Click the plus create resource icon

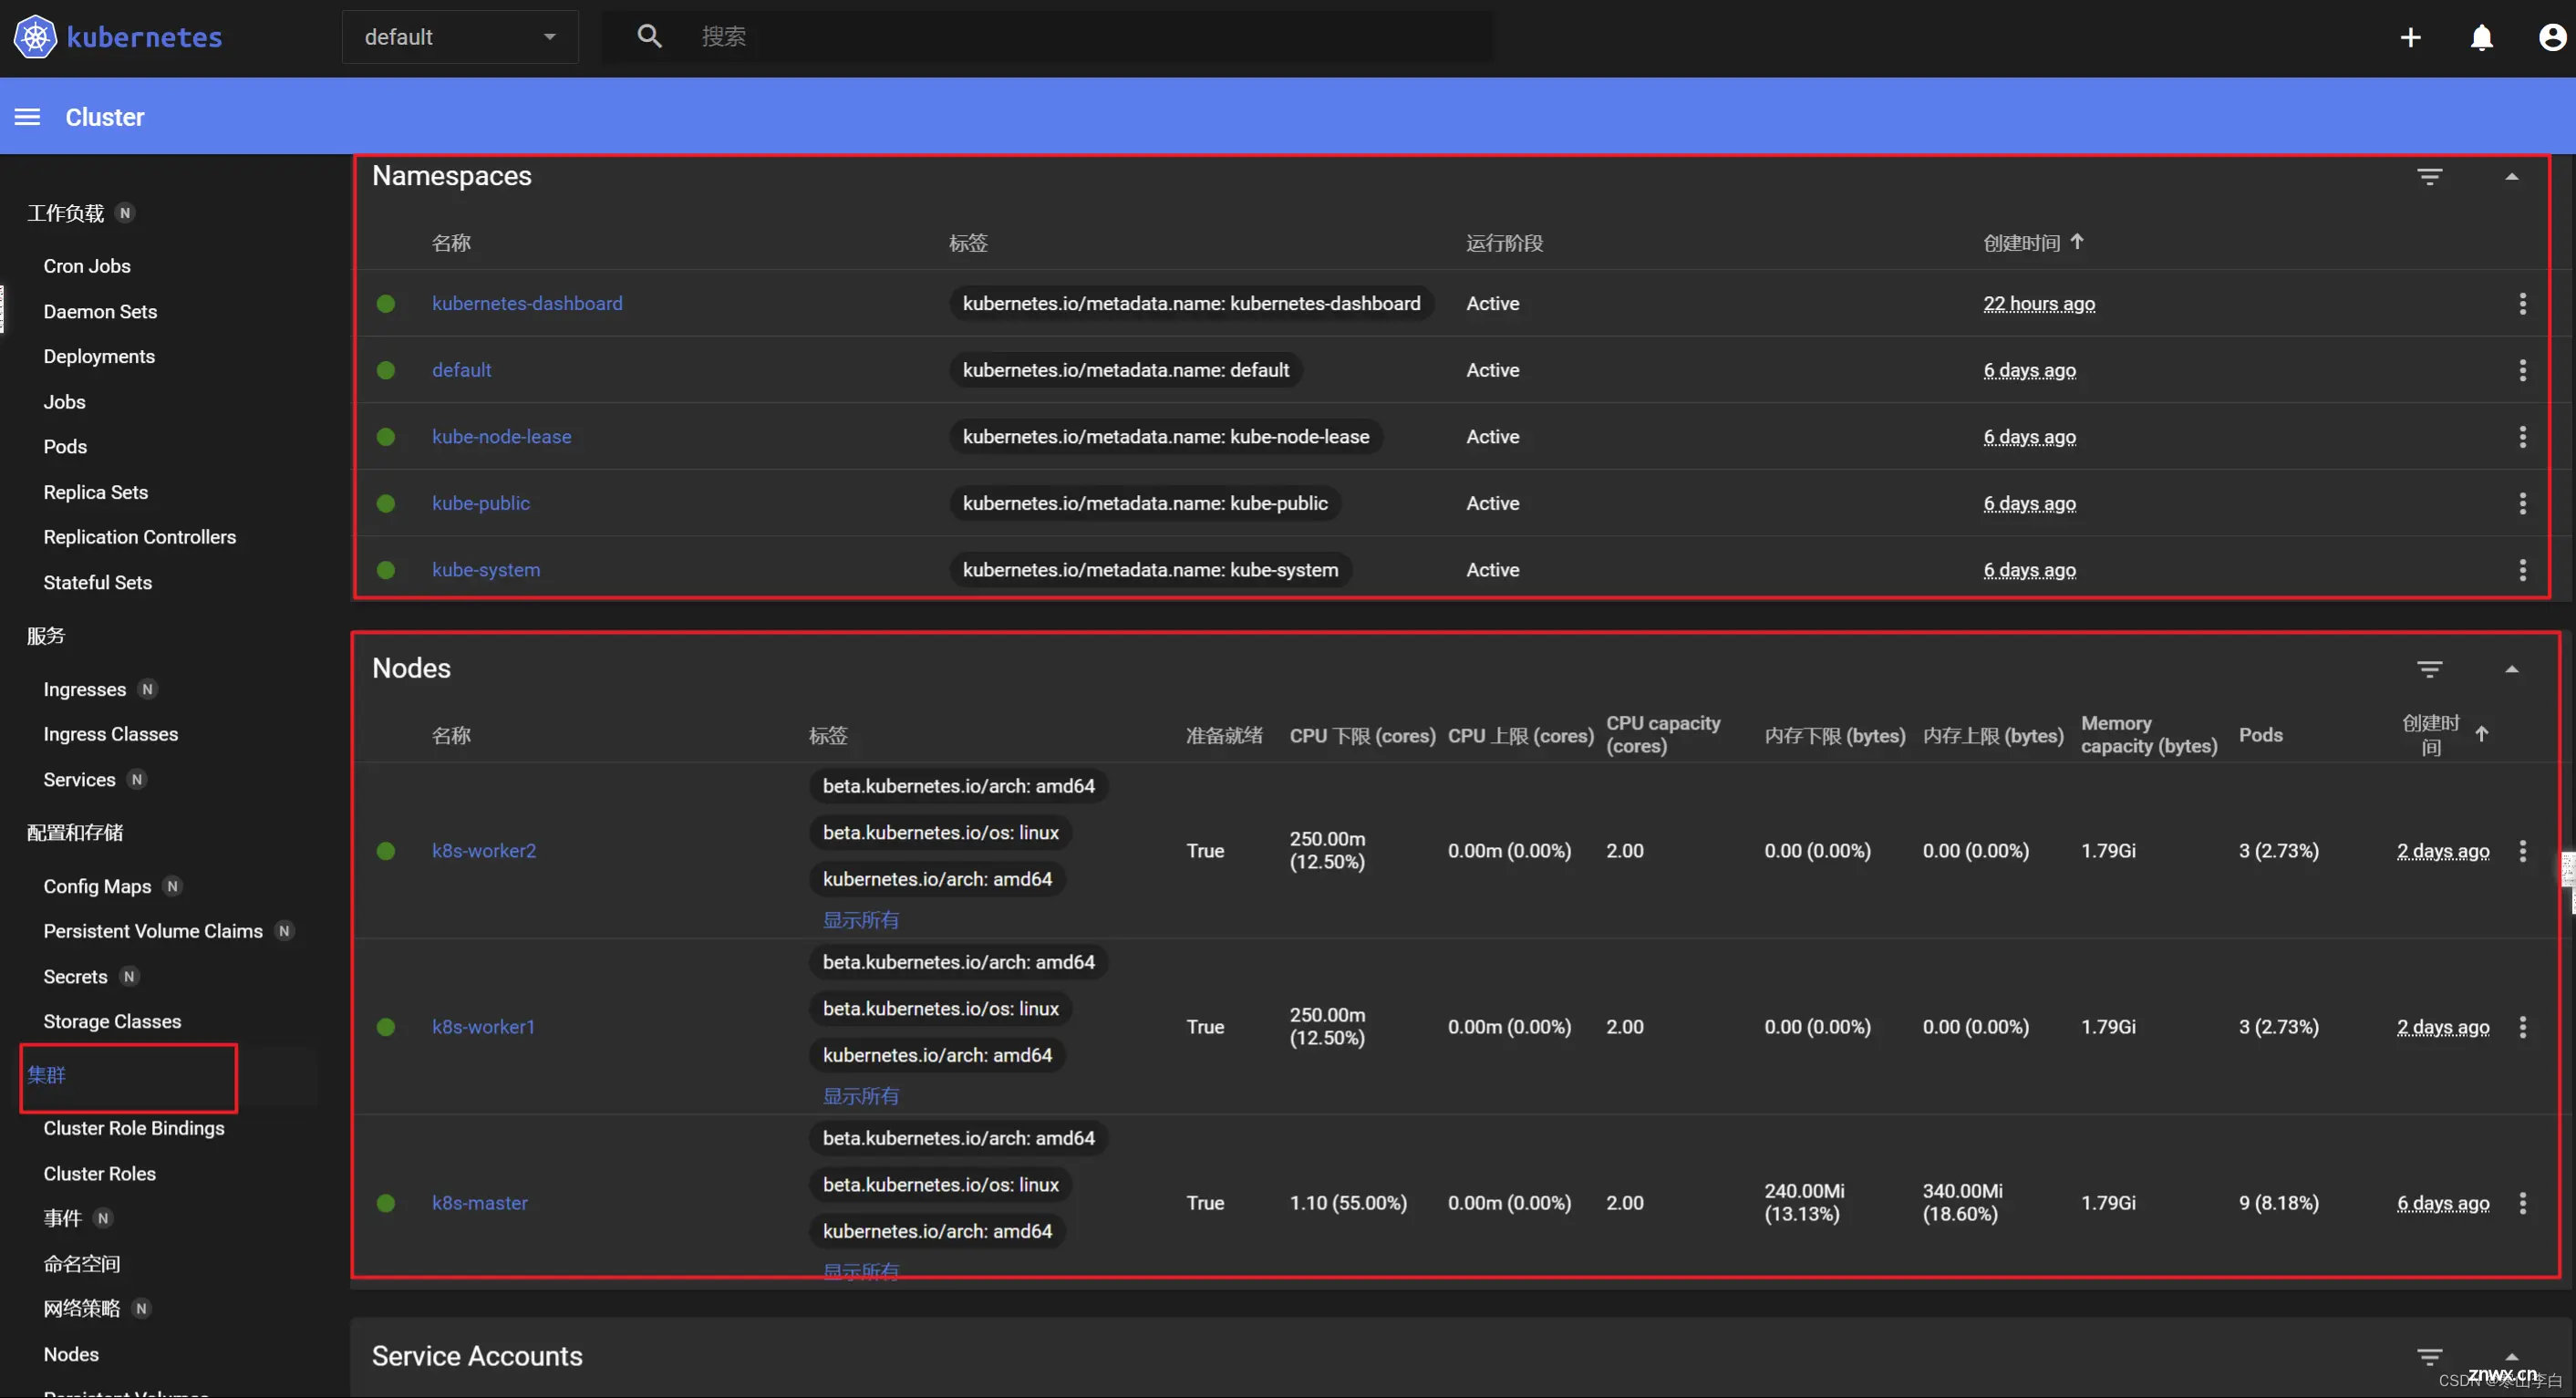pos(2410,37)
